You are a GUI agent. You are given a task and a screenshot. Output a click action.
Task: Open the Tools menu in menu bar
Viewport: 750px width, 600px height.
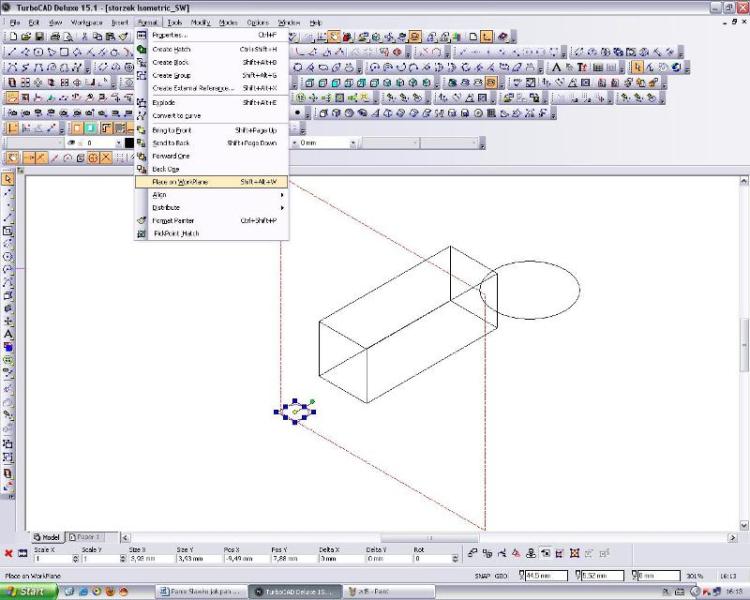(175, 21)
